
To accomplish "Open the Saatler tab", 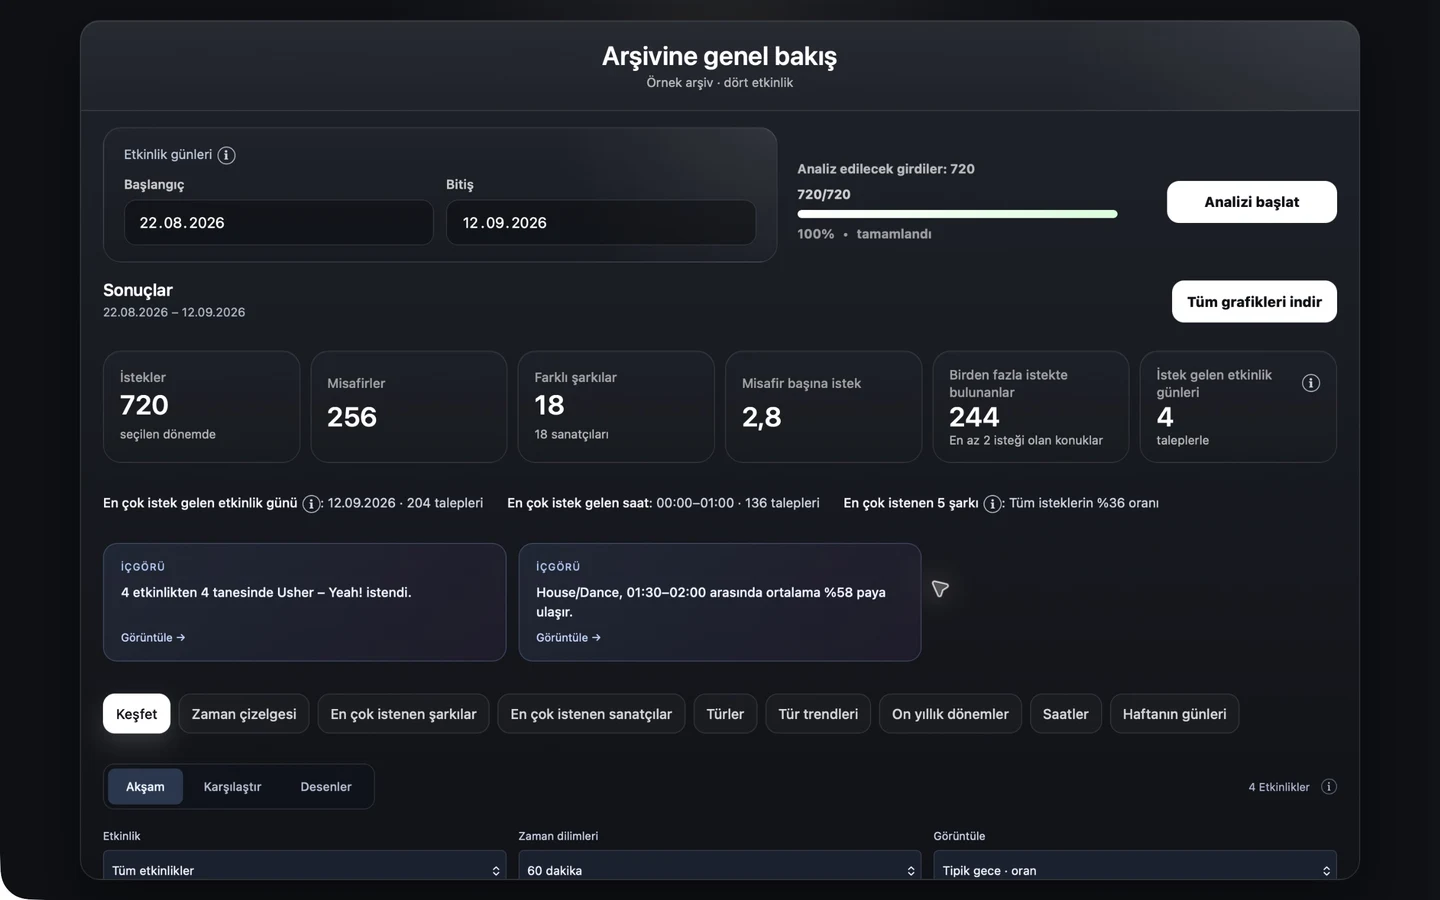I will pyautogui.click(x=1065, y=714).
